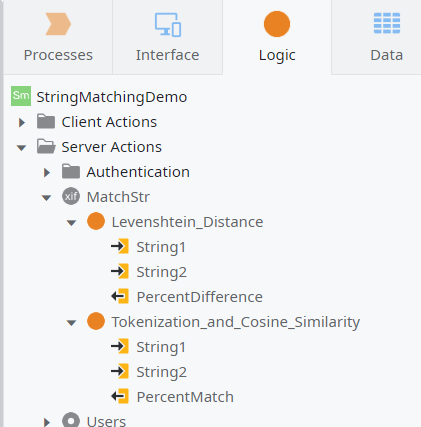Select String2 text under Tokenization_and_Cosine_Similarity
The width and height of the screenshot is (421, 427).
[x=162, y=372]
